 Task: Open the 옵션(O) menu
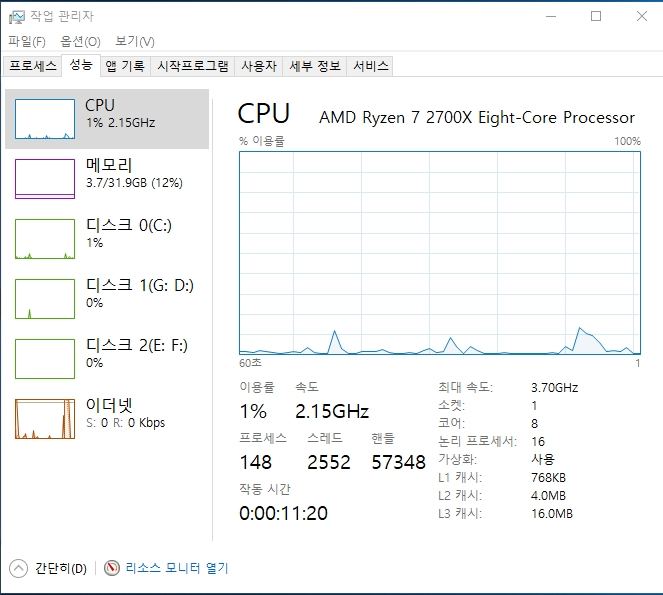(x=80, y=41)
